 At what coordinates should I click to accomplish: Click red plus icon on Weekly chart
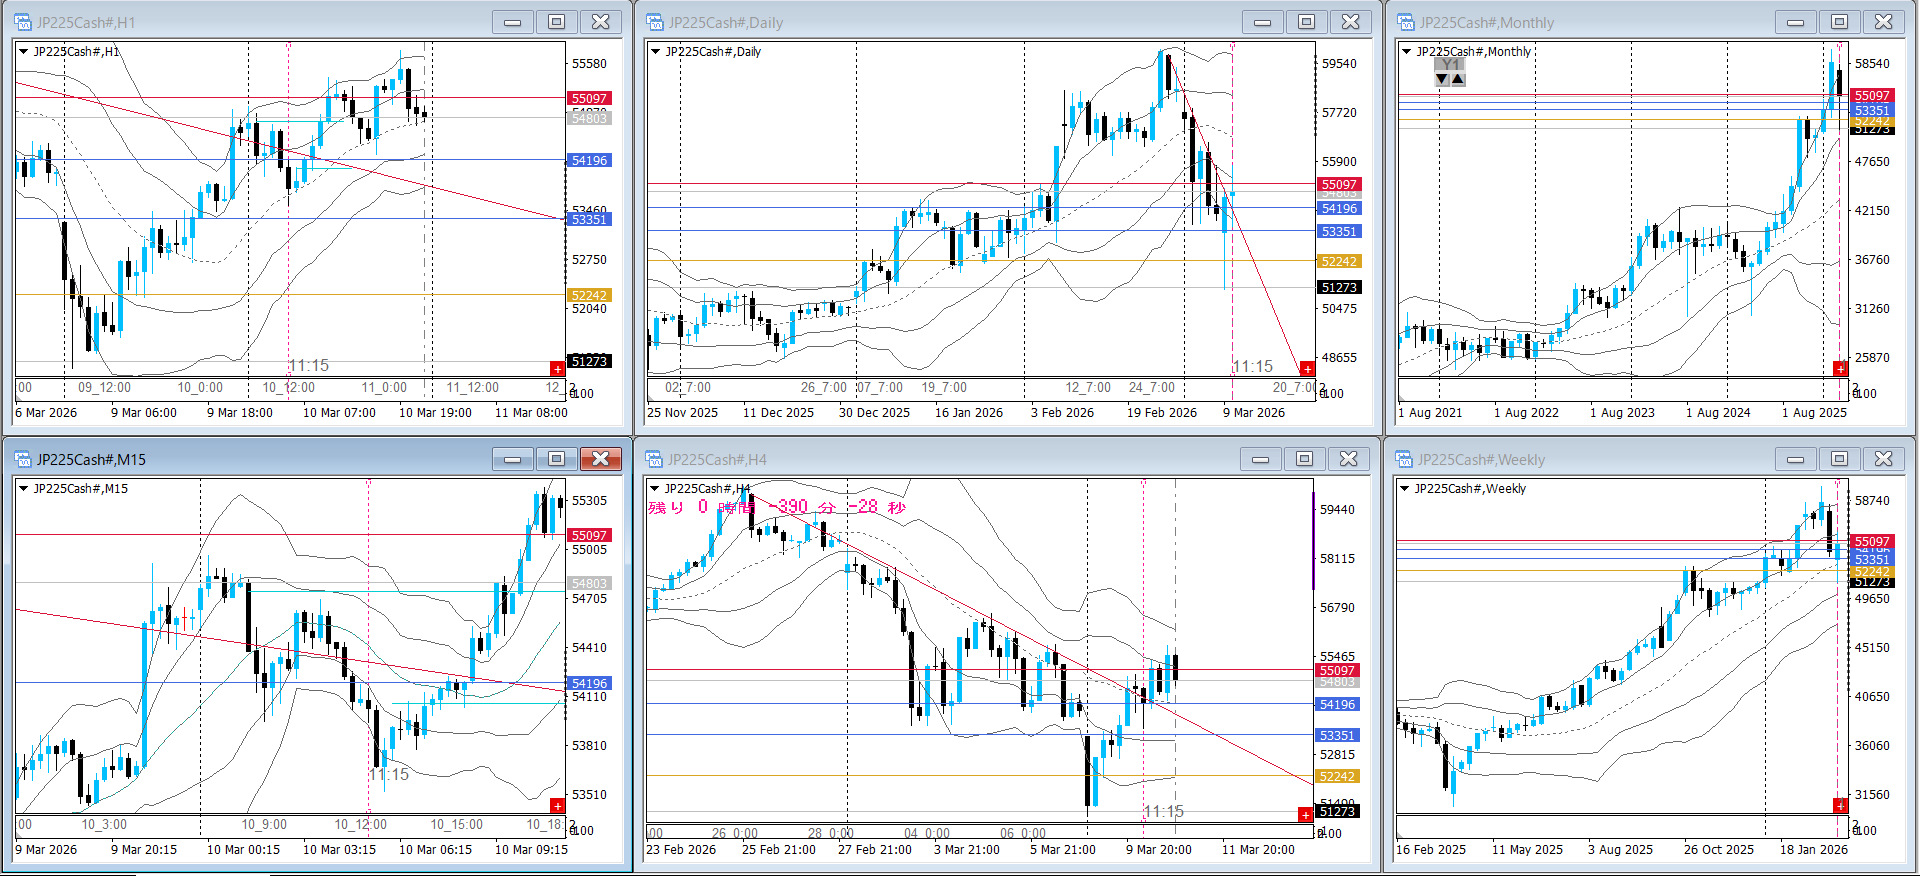[1839, 806]
